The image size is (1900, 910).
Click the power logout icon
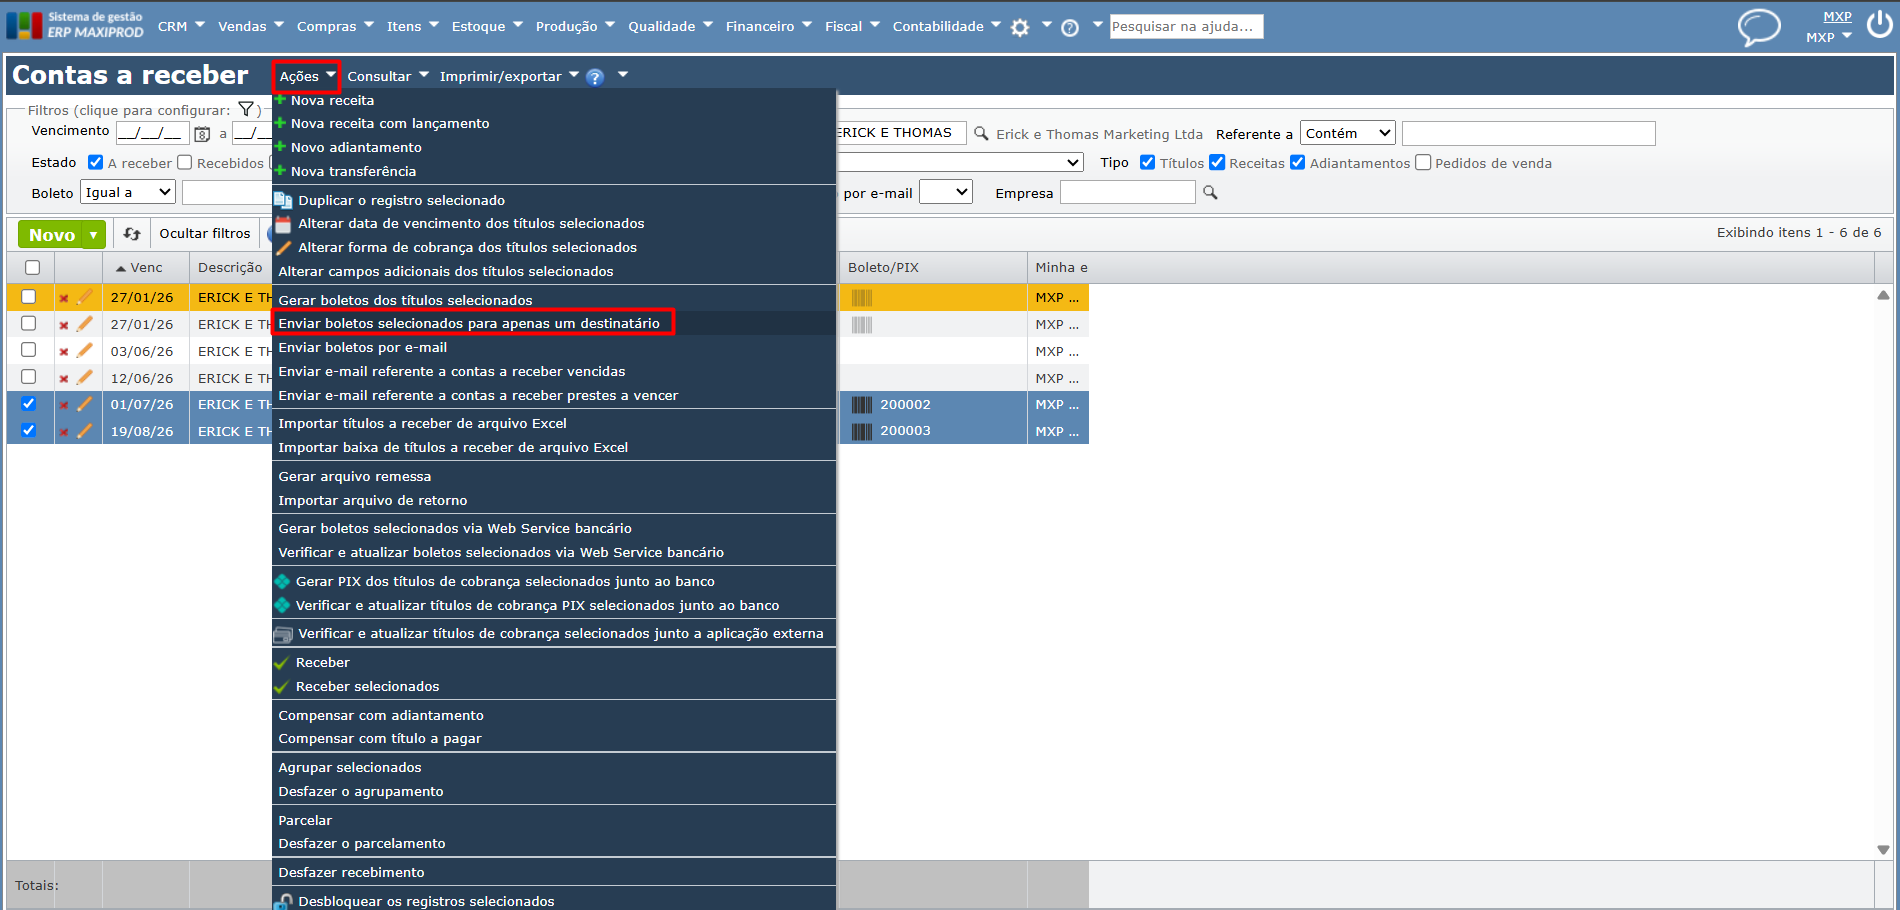[x=1880, y=23]
